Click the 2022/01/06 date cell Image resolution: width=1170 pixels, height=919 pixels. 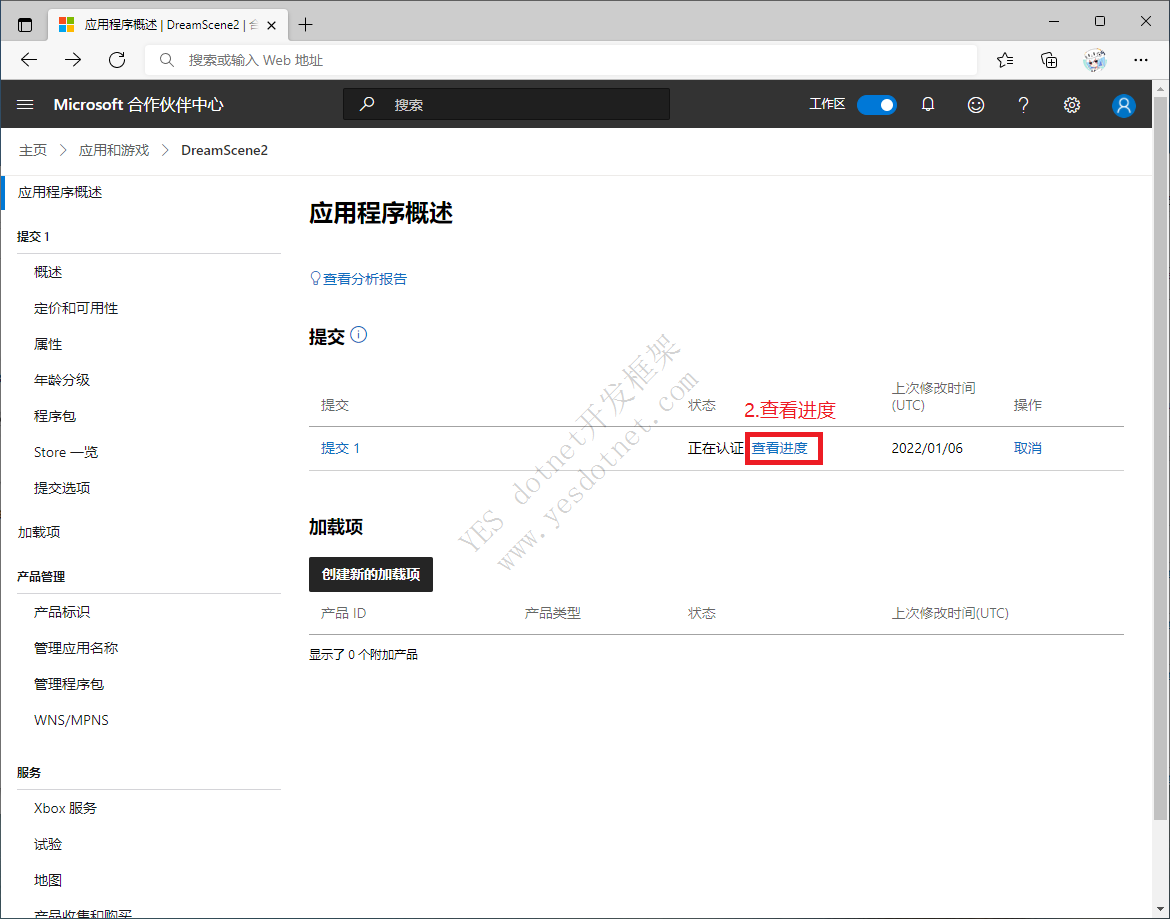coord(927,448)
